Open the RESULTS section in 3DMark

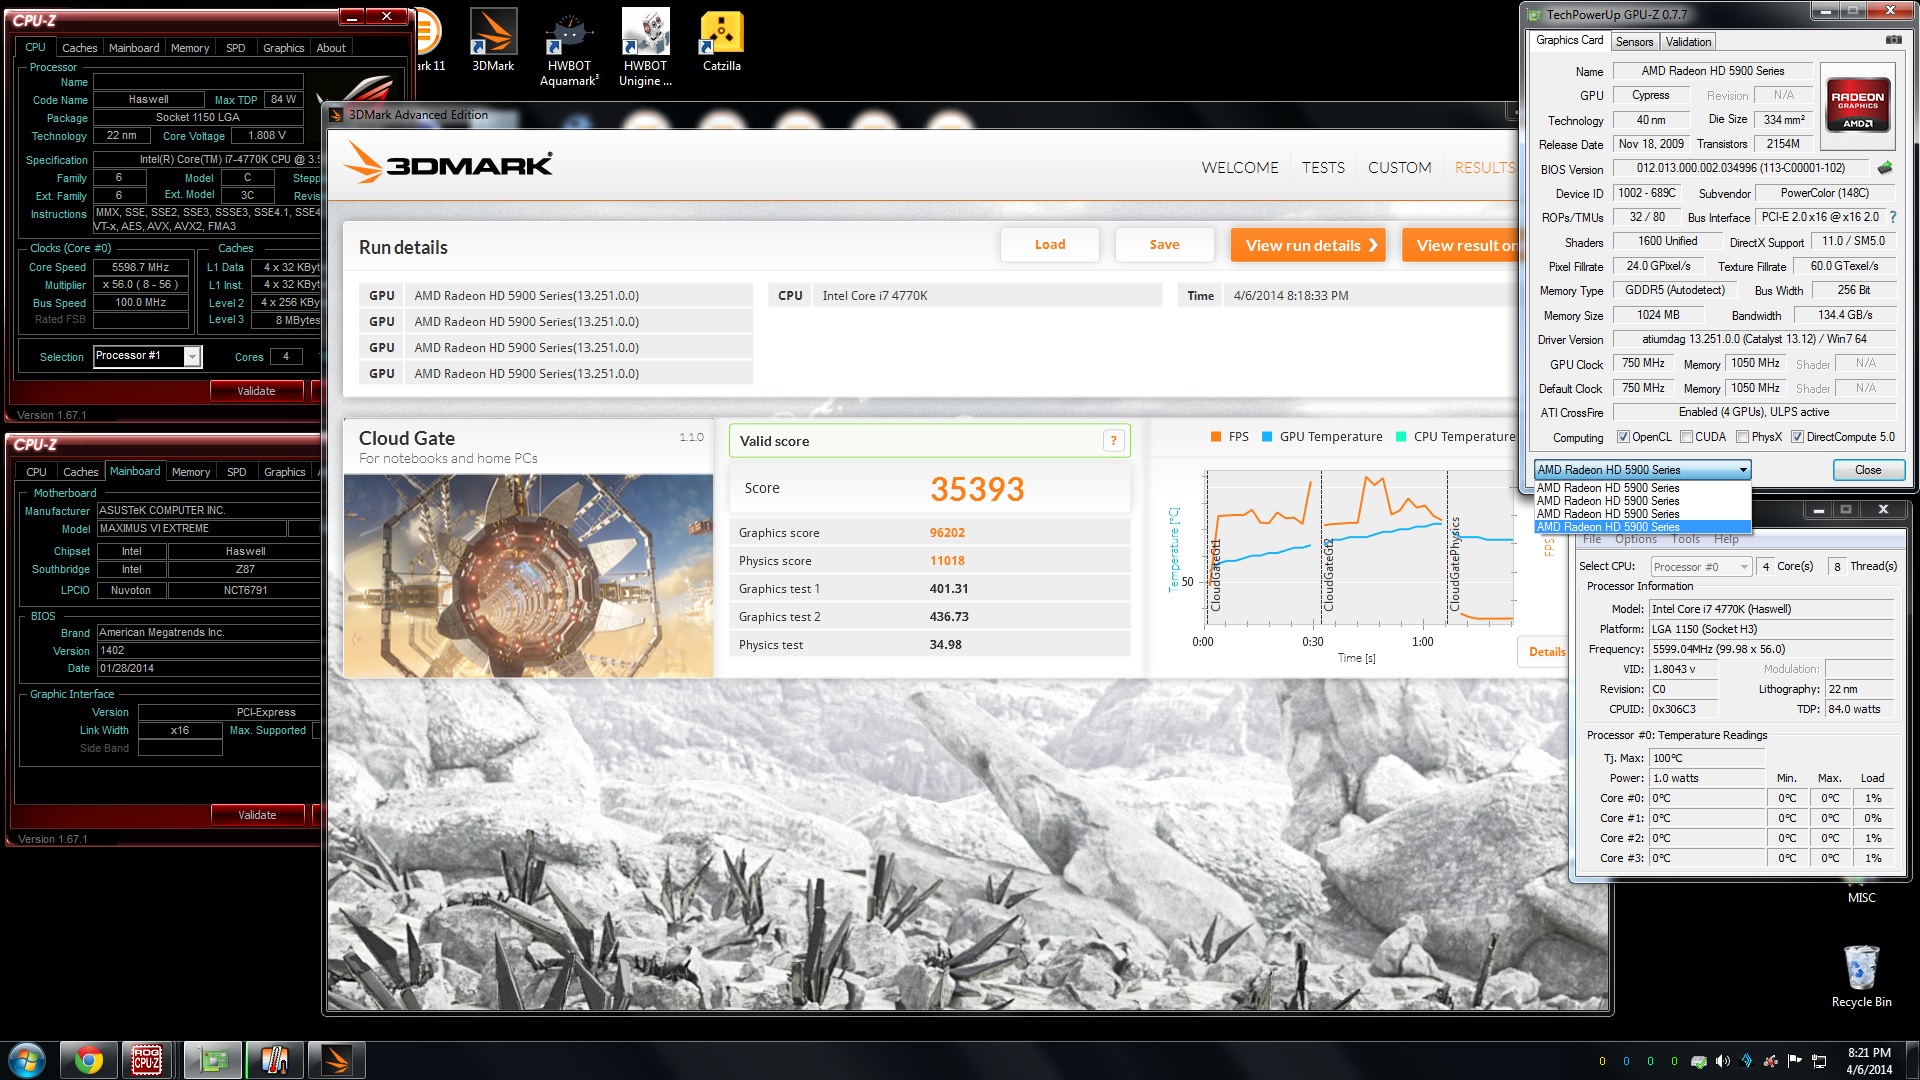click(x=1485, y=168)
